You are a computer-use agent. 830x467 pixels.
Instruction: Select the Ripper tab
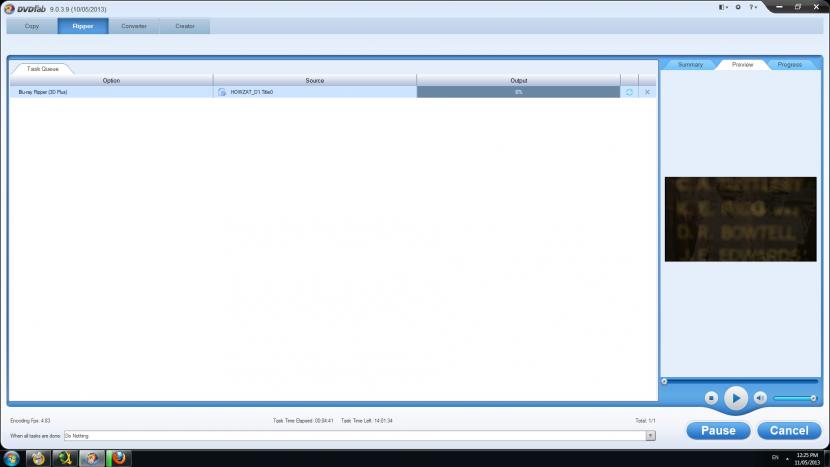click(83, 26)
